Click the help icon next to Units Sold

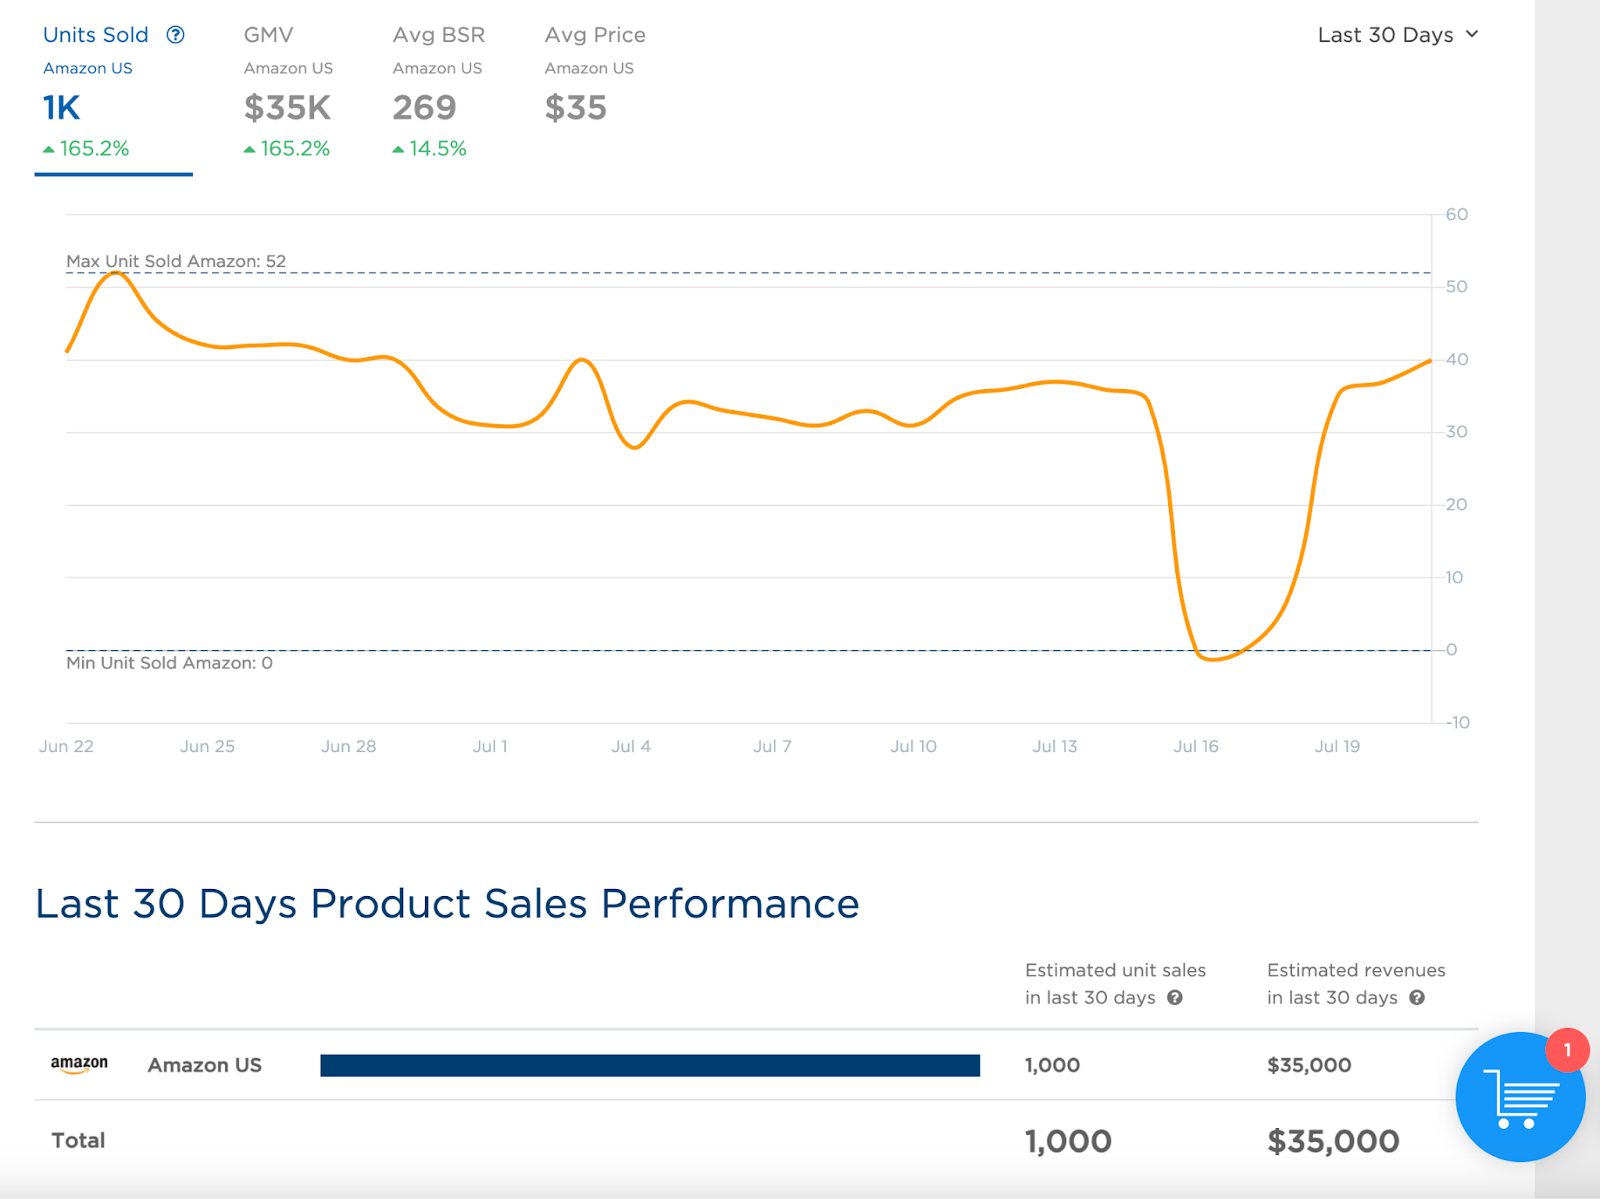point(176,34)
